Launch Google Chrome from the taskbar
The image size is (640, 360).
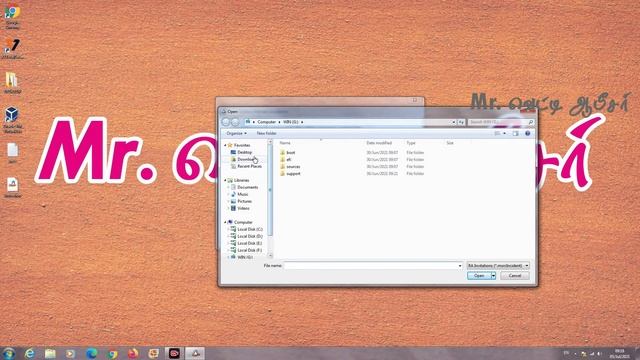point(112,353)
